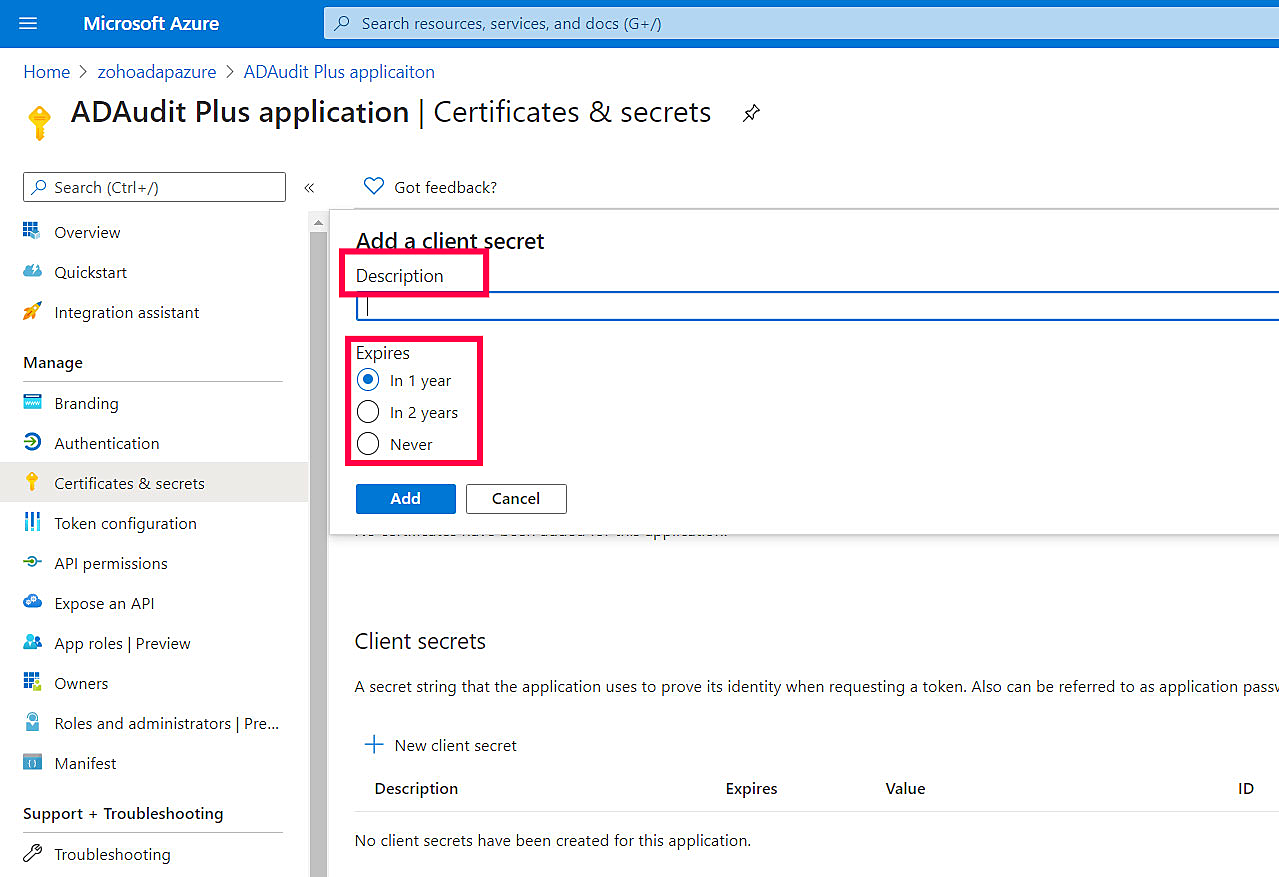Open the Branding settings

coord(84,402)
